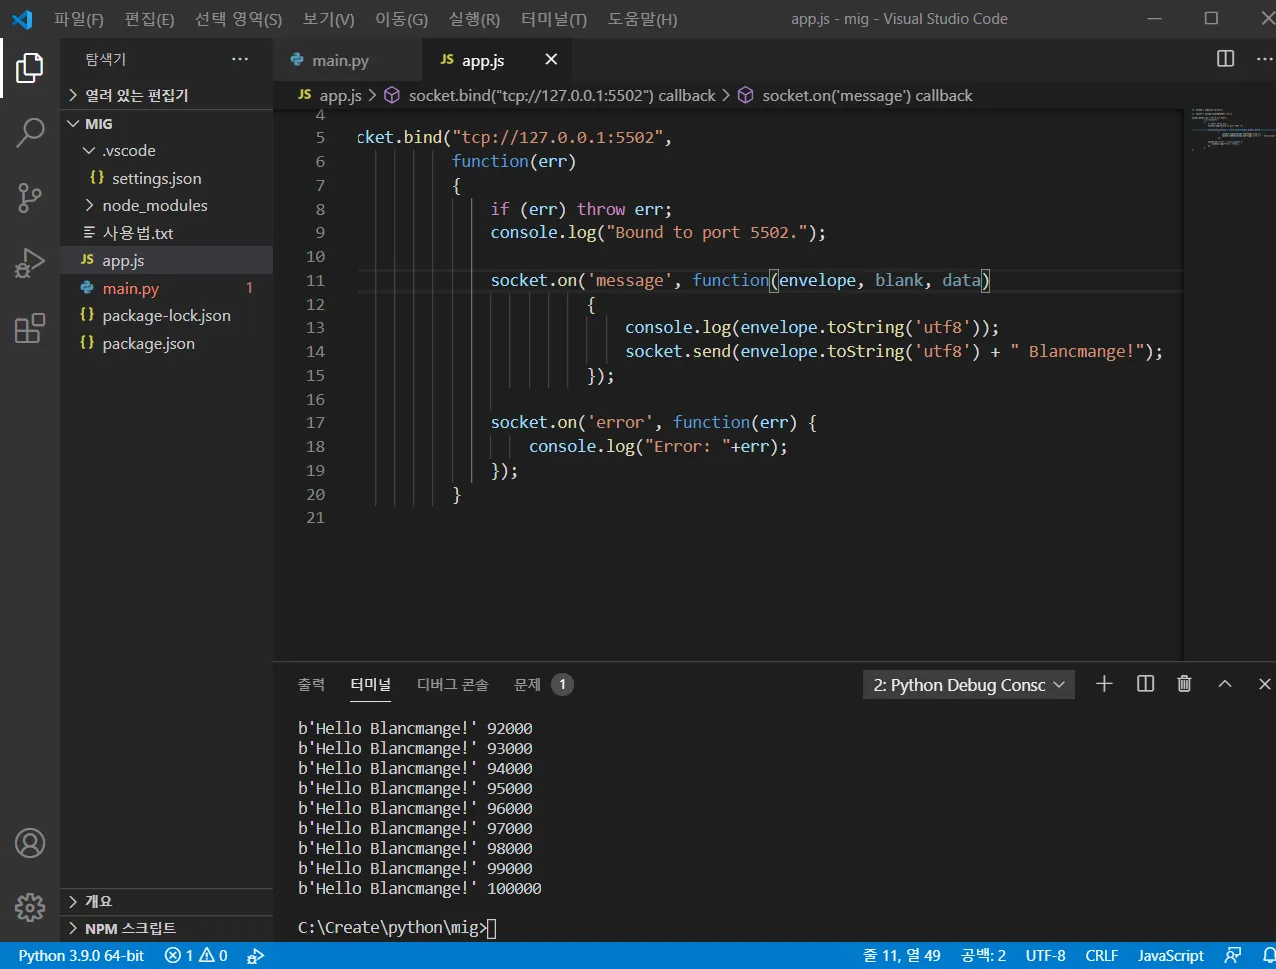
Task: Expand the node_modules folder
Action: 155,205
